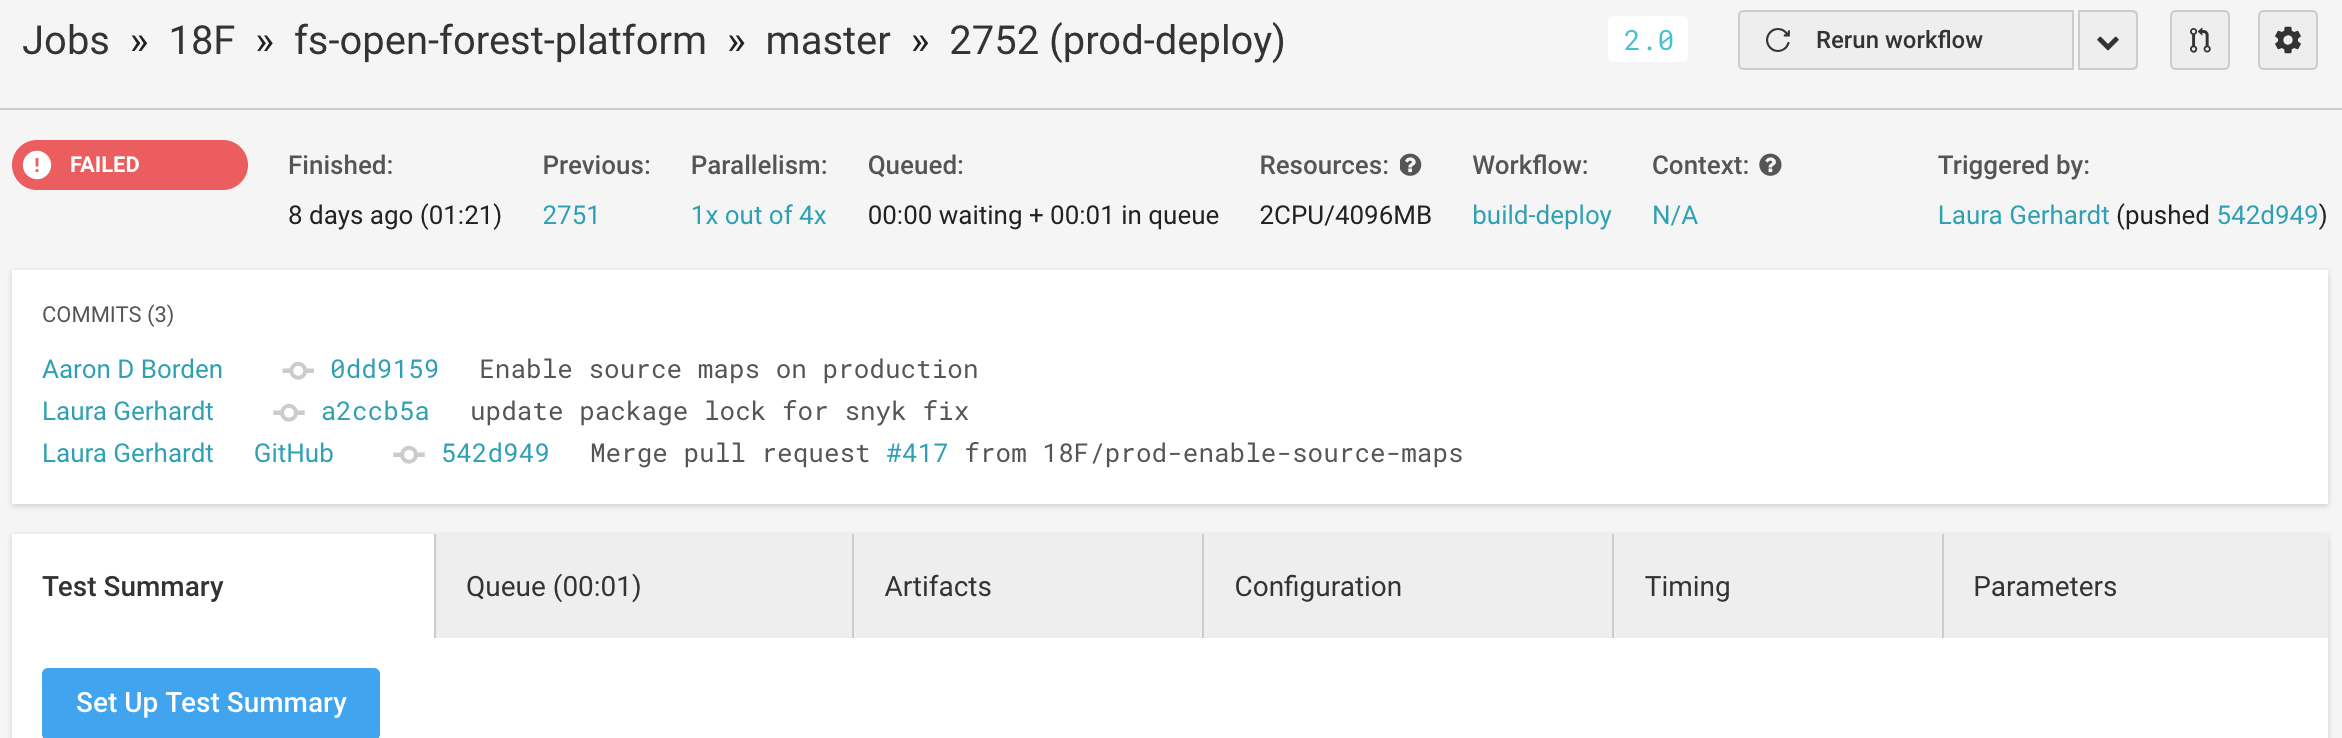This screenshot has height=738, width=2342.
Task: Expand the Rerun workflow dropdown arrow
Action: (x=2107, y=40)
